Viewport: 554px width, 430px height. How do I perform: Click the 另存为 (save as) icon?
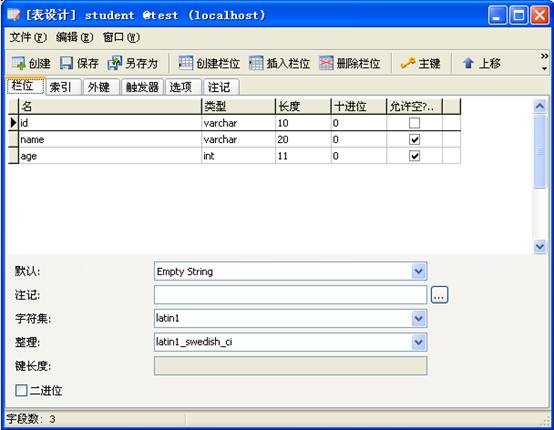tap(115, 63)
